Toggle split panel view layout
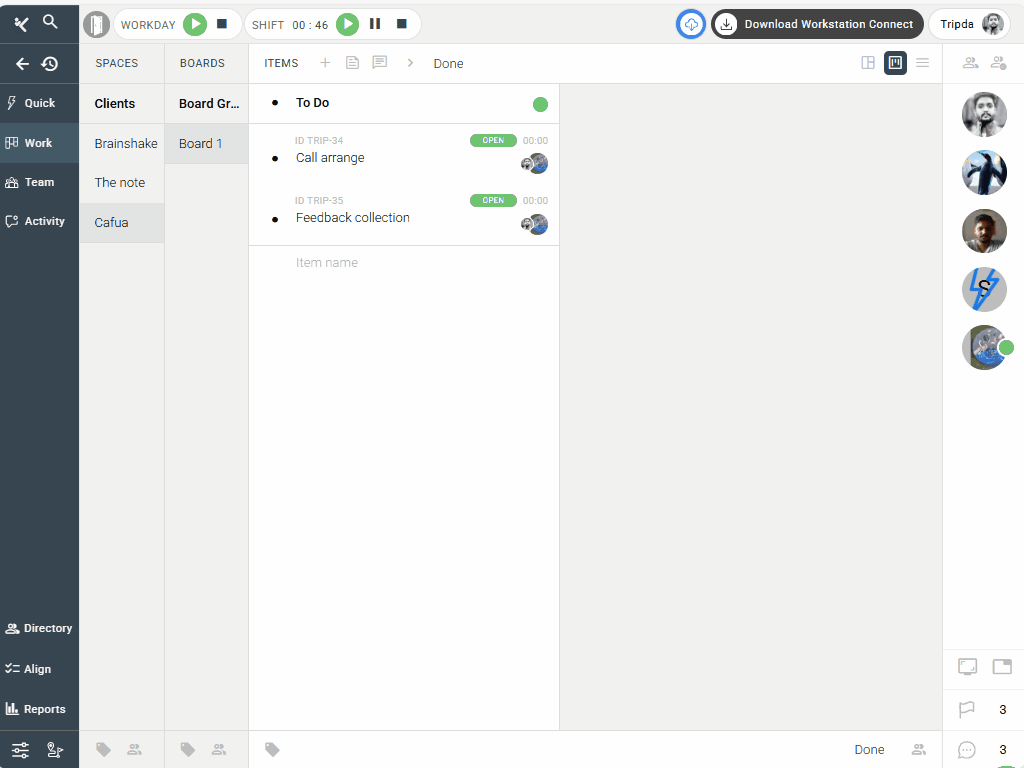This screenshot has height=768, width=1024. pos(868,63)
